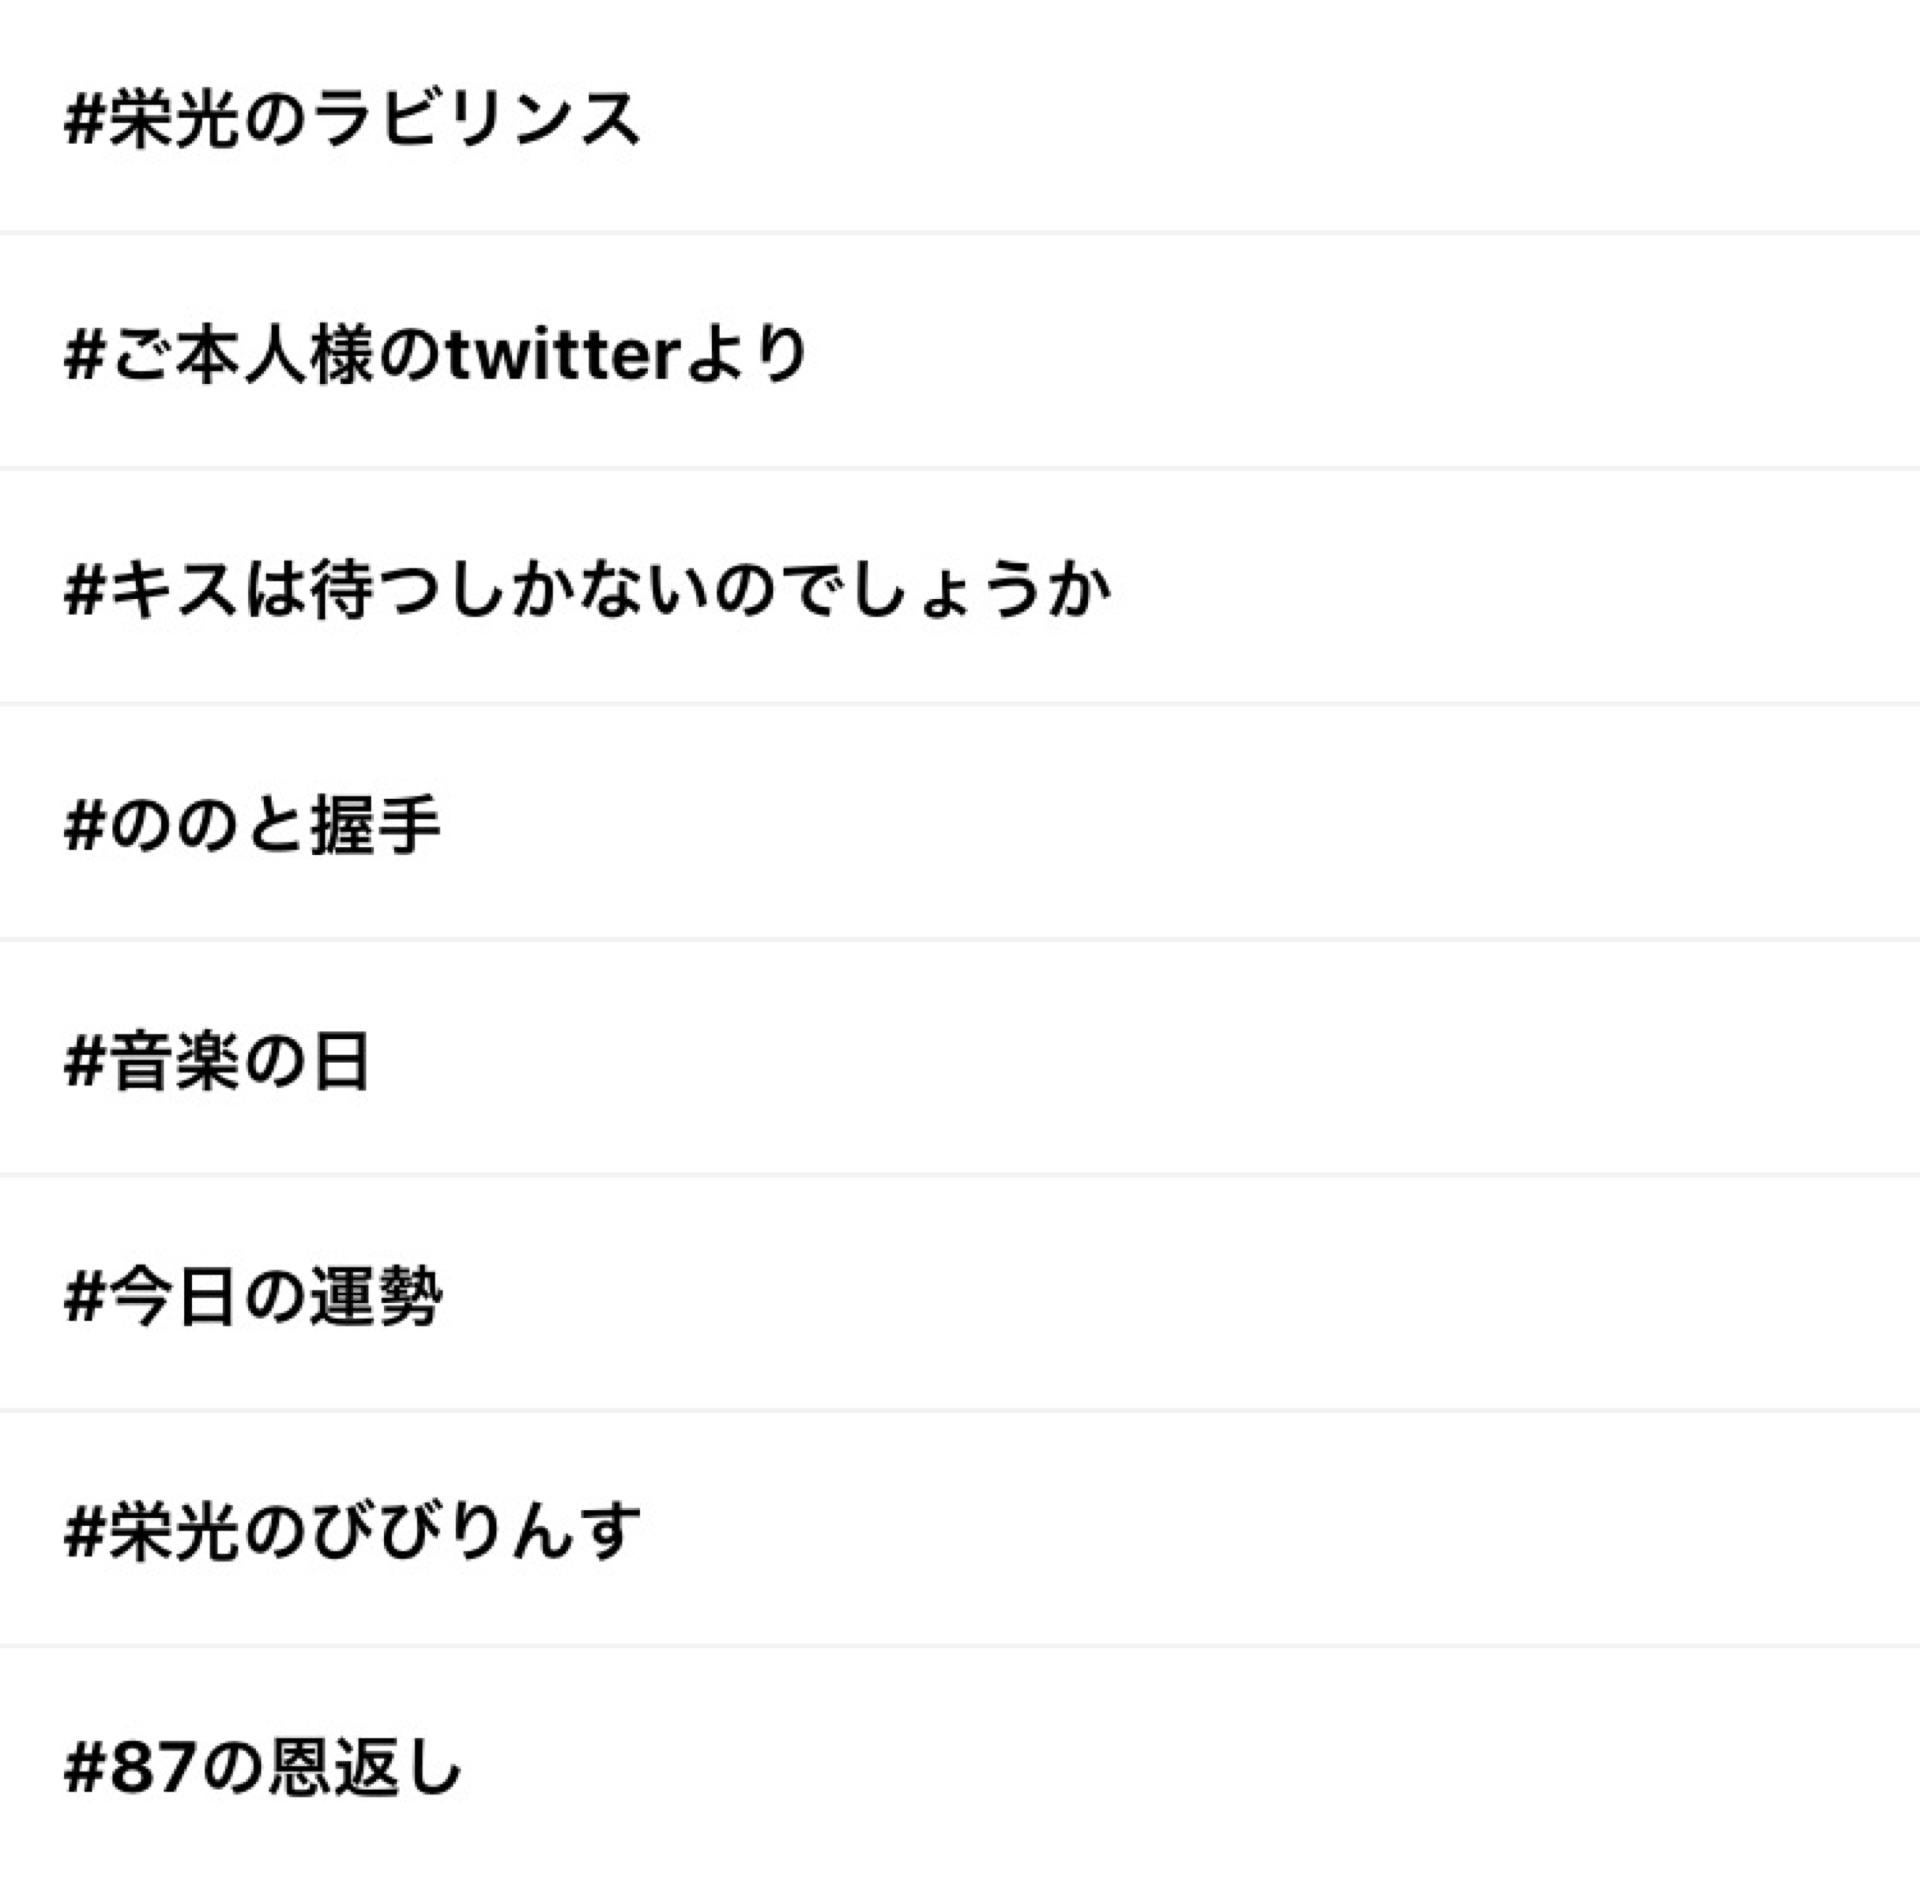Open the #87の恩返し hashtag
The width and height of the screenshot is (1920, 1877).
pyautogui.click(x=262, y=1767)
